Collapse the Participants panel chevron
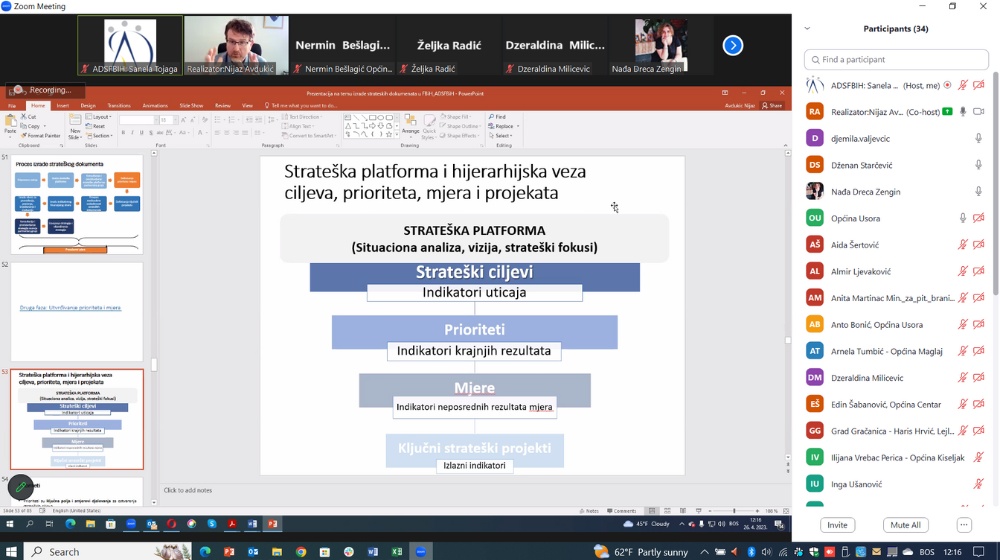 [x=807, y=29]
